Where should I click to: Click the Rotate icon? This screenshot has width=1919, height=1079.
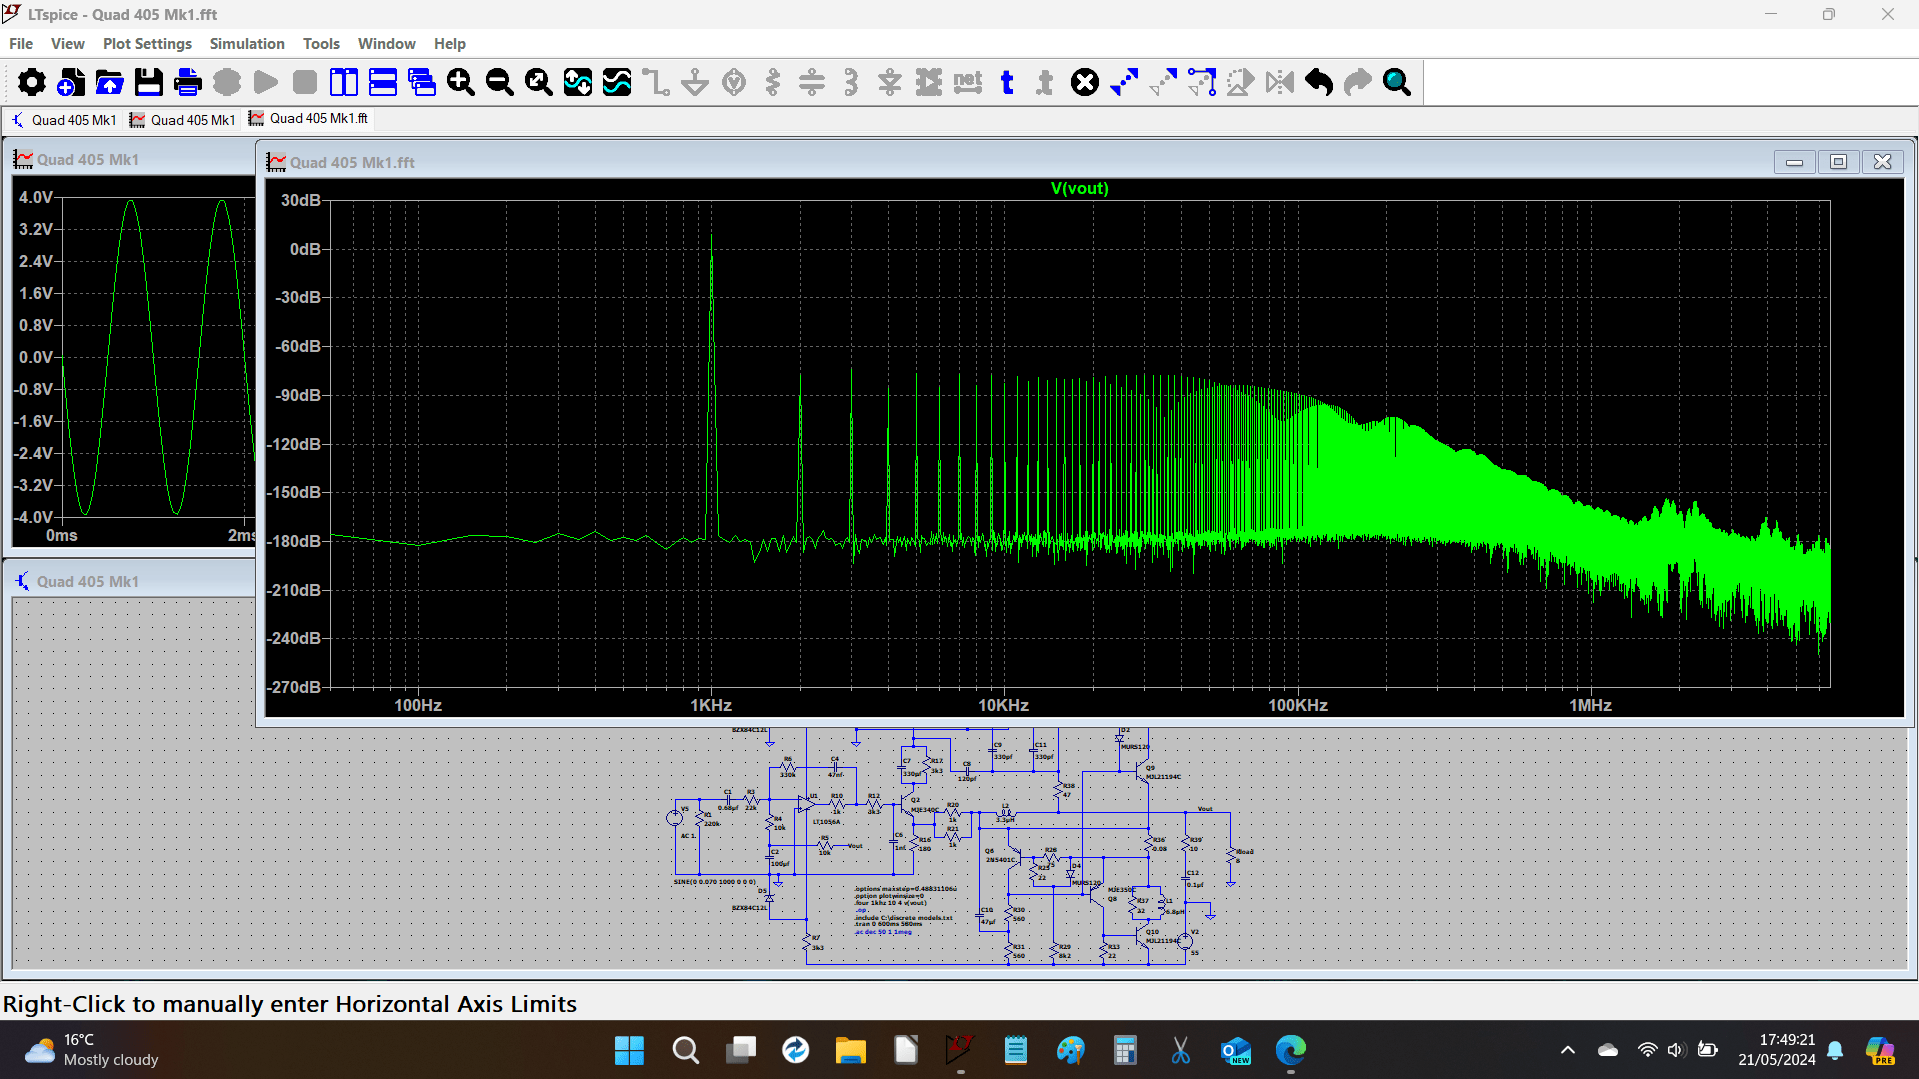tap(1241, 82)
